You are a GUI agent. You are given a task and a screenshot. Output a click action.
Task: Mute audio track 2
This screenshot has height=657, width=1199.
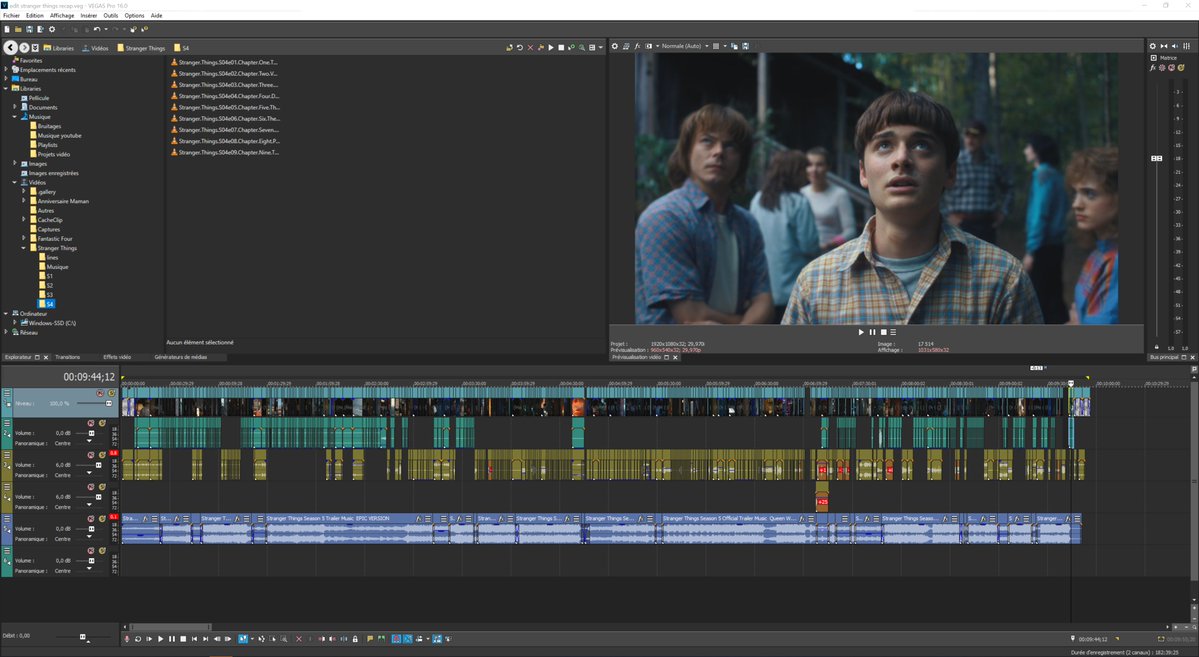pyautogui.click(x=91, y=423)
